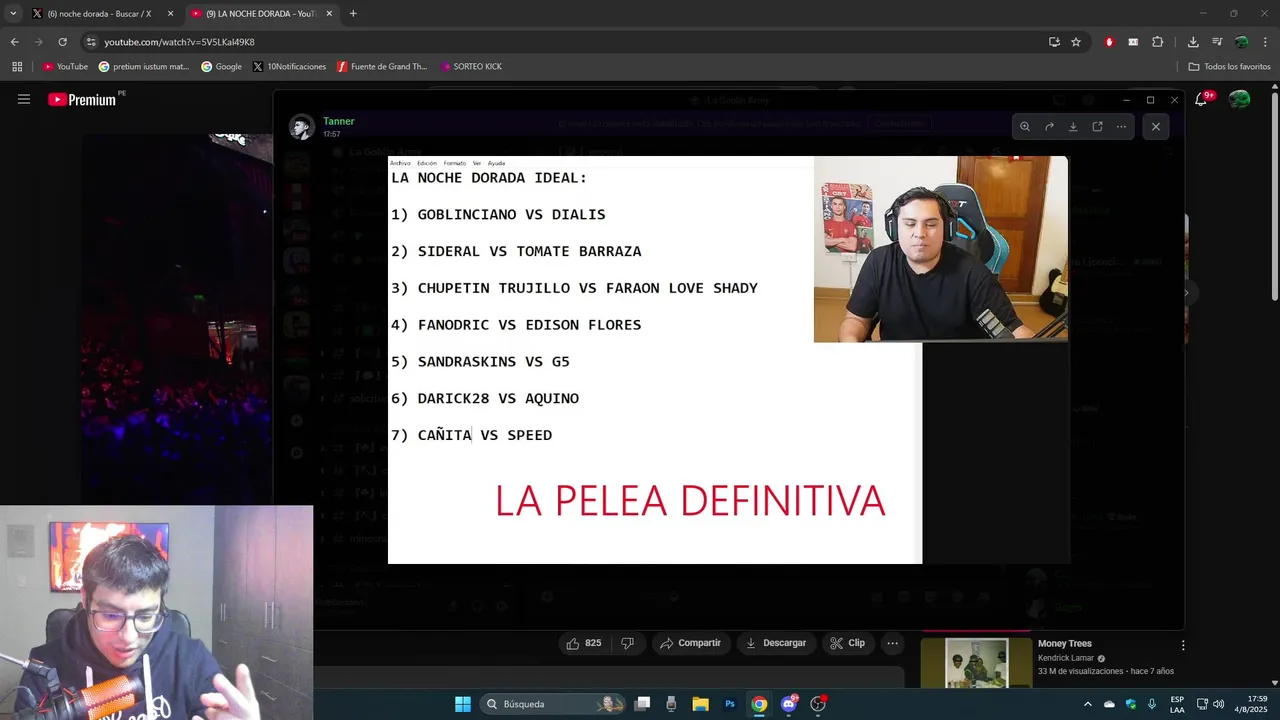
Task: Open 10Notificaciones bookmark
Action: (289, 67)
